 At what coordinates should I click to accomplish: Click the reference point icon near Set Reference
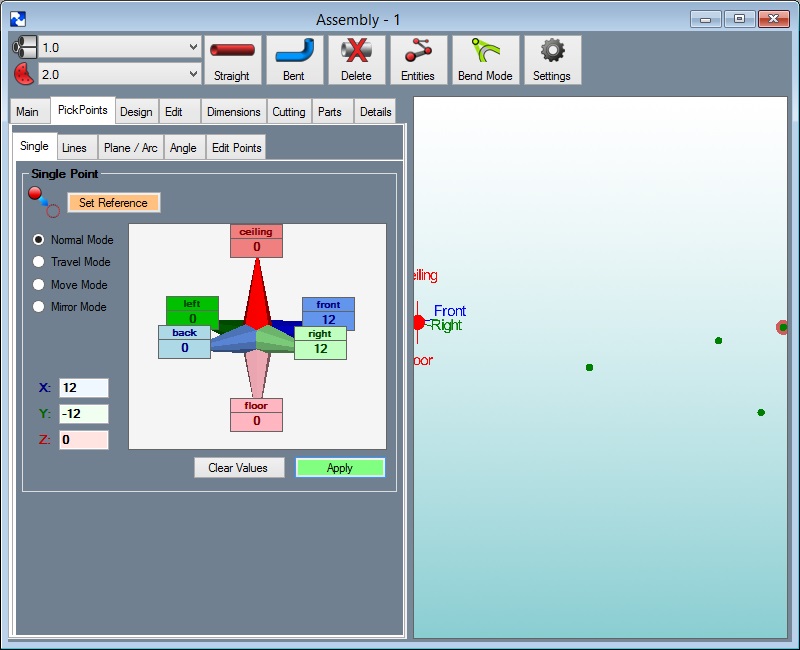tap(44, 202)
